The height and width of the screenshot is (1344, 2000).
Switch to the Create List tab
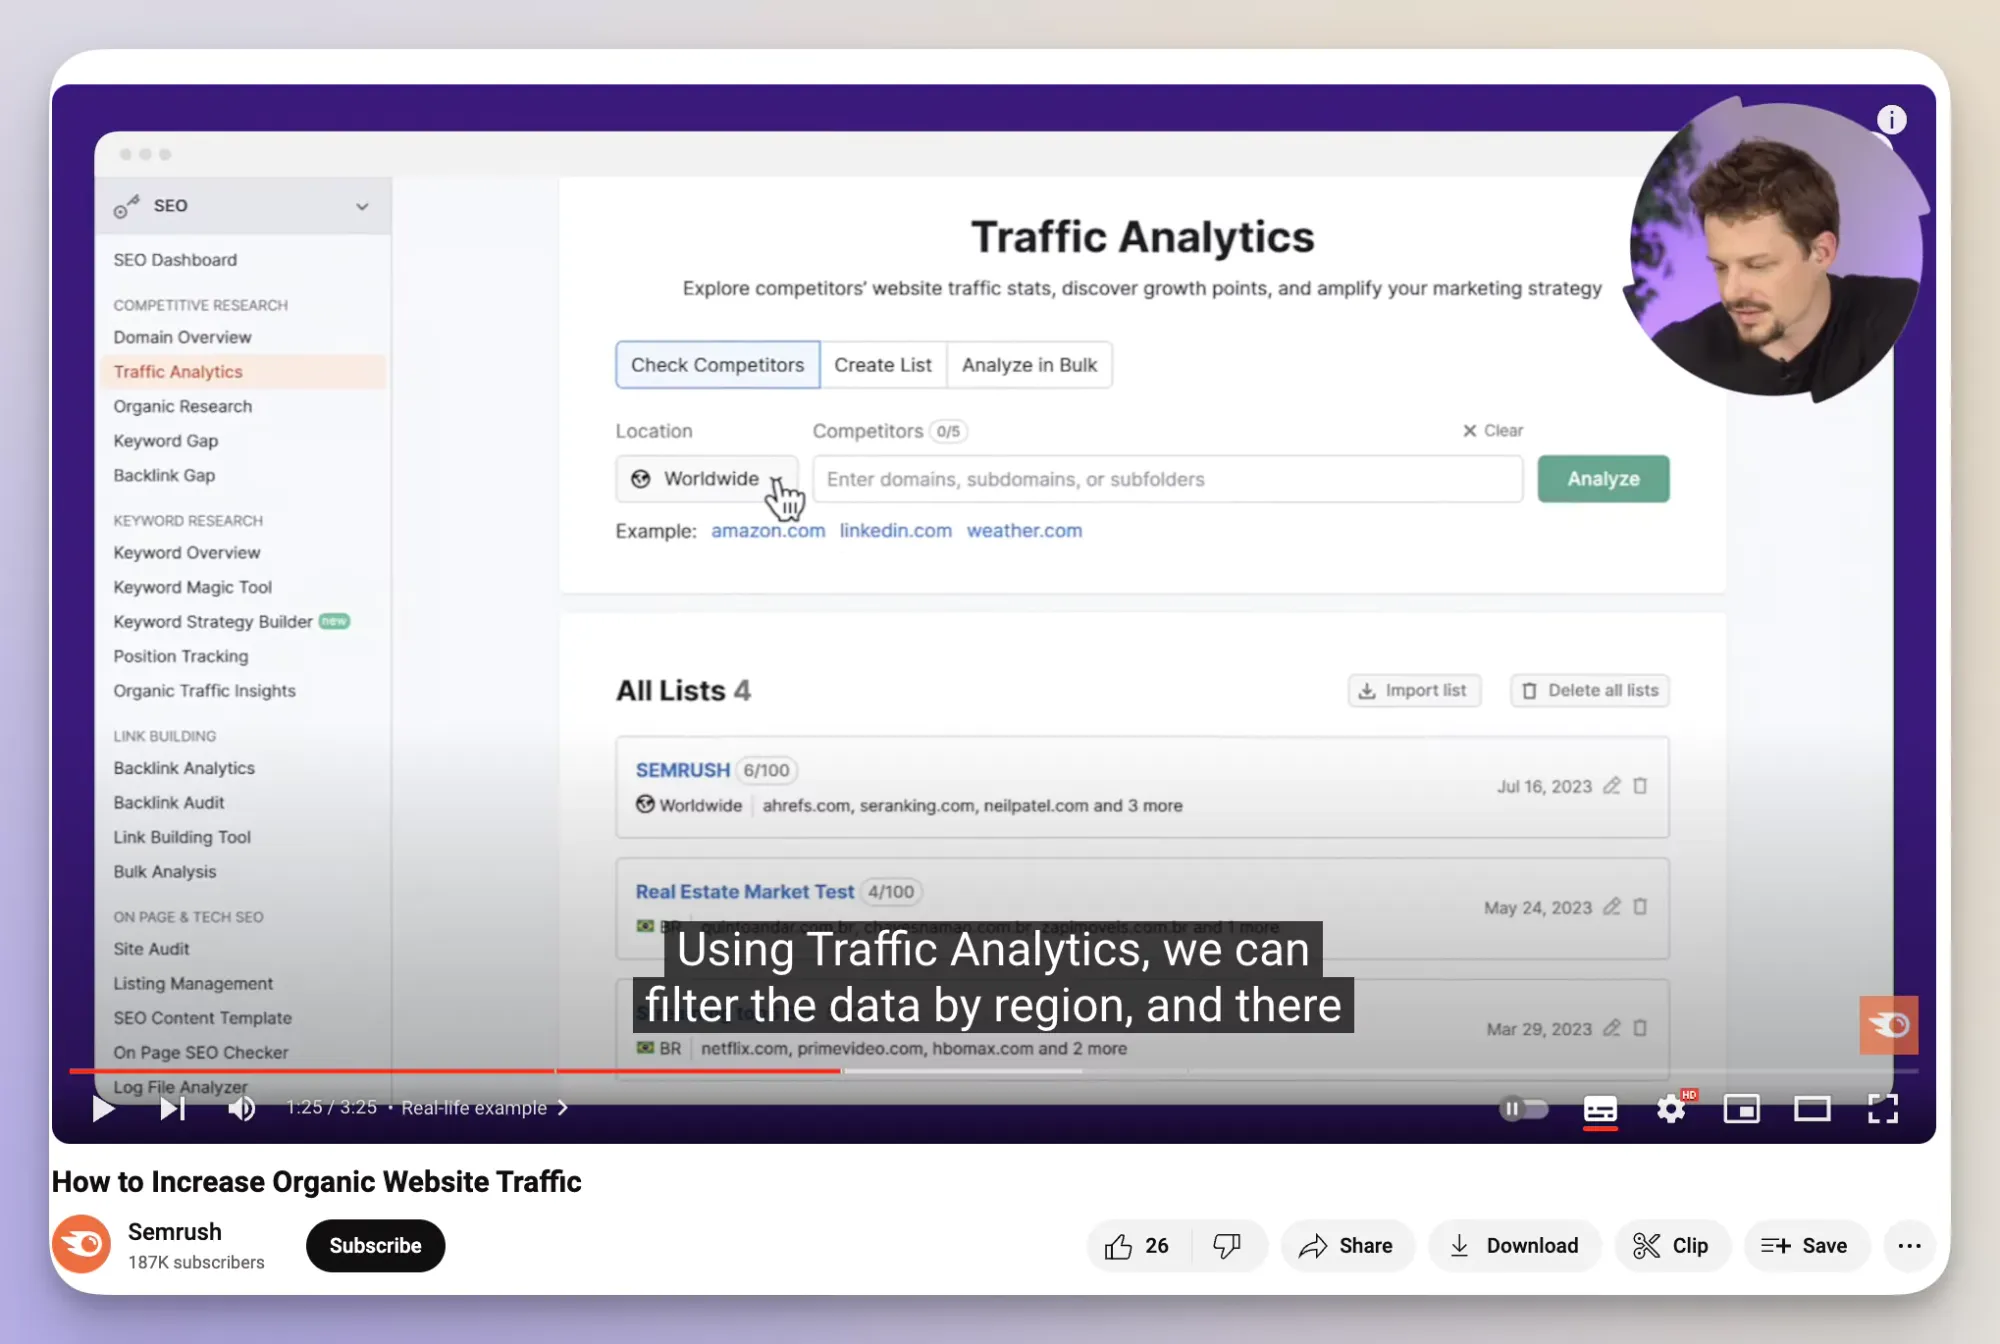click(883, 365)
